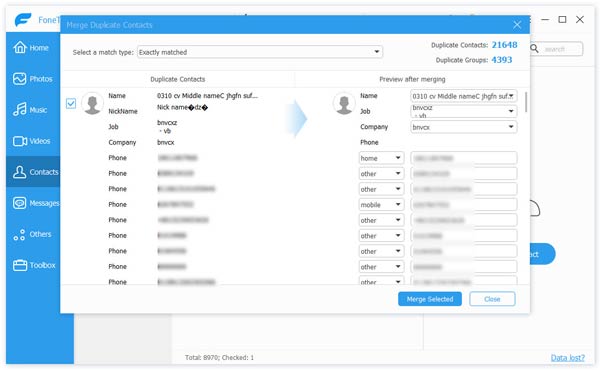Click the merge direction arrow graphic
The image size is (600, 370).
pyautogui.click(x=297, y=119)
